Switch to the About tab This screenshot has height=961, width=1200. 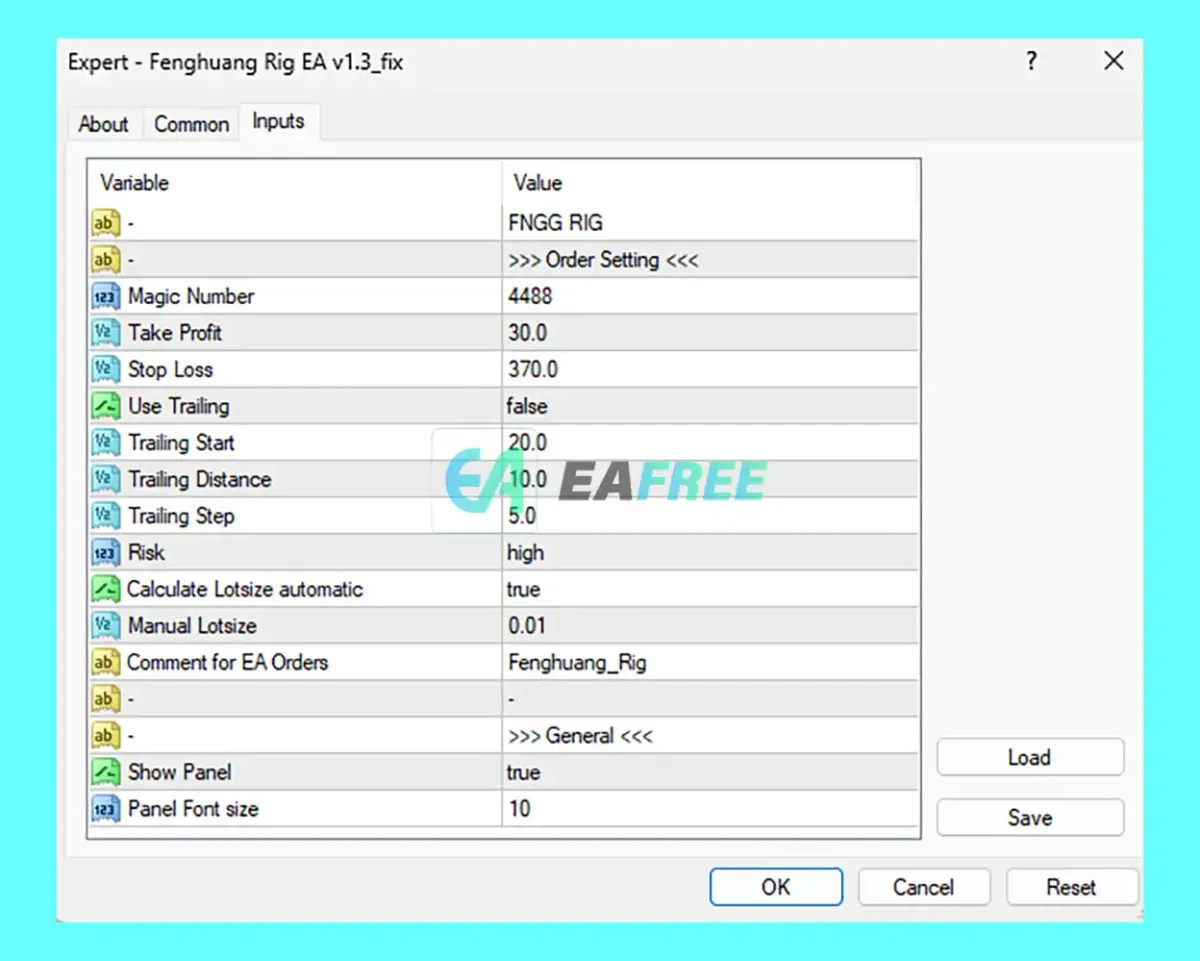(103, 125)
